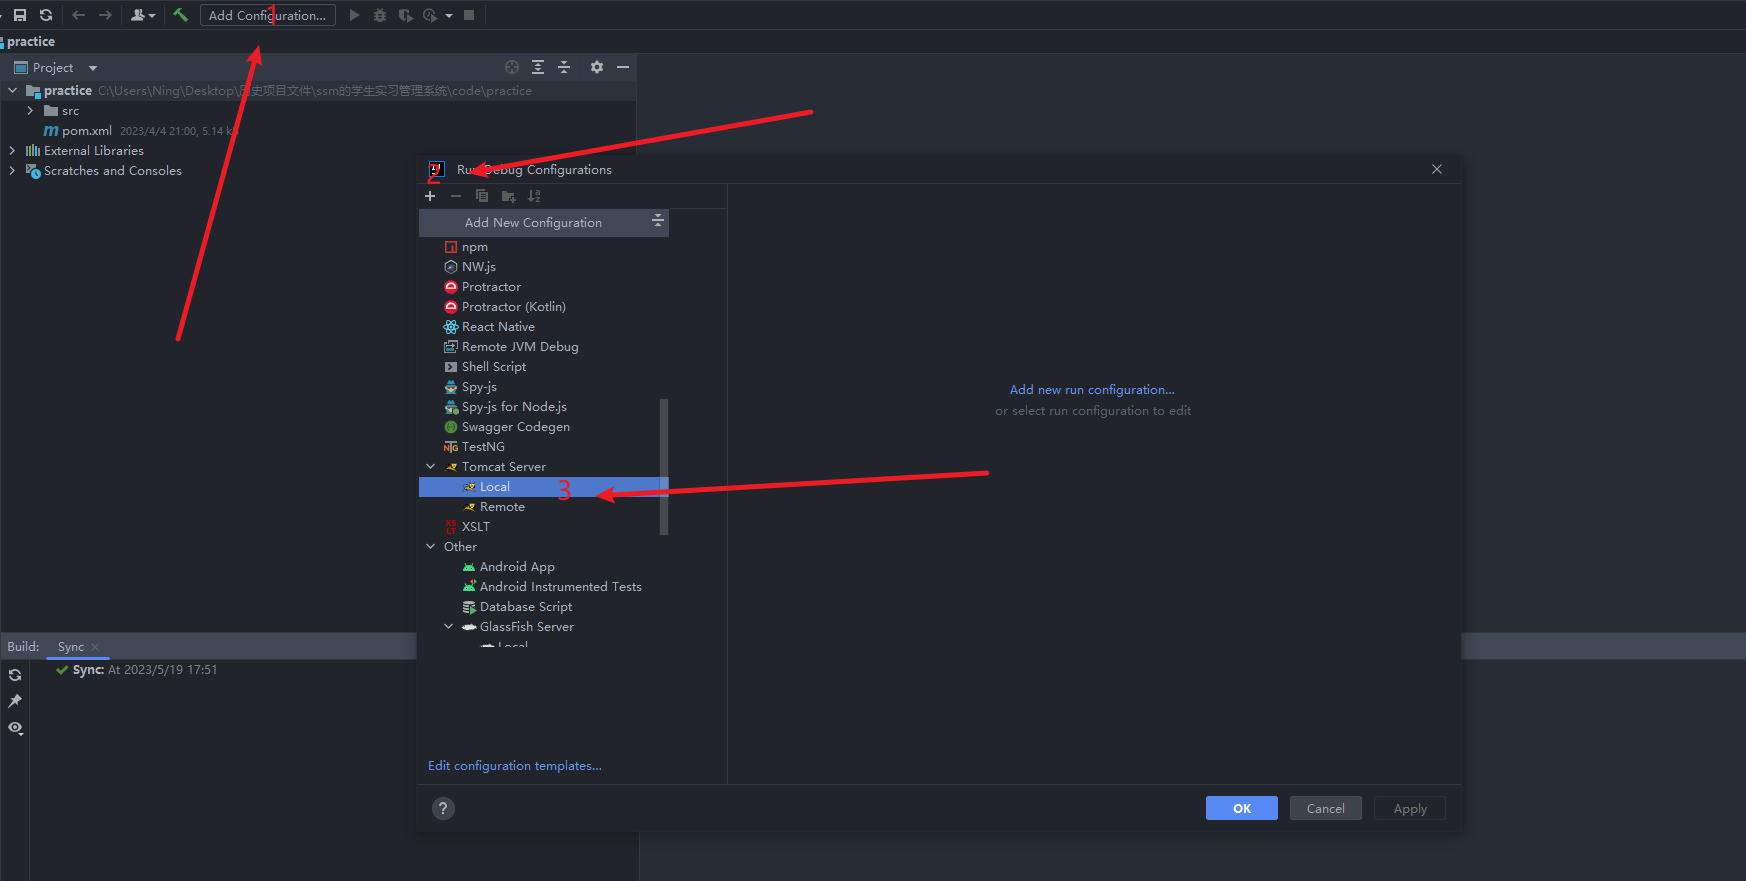Click the locate target crosshair icon in Project panel
This screenshot has width=1746, height=881.
[512, 67]
